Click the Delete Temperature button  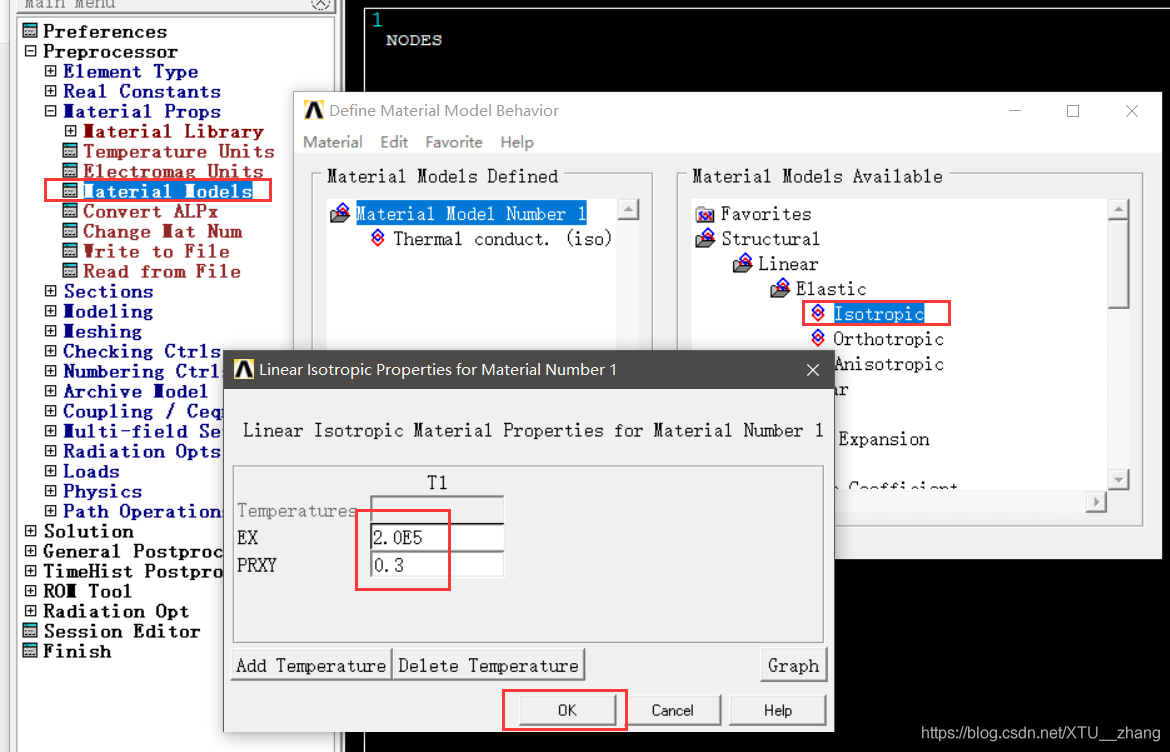point(488,665)
